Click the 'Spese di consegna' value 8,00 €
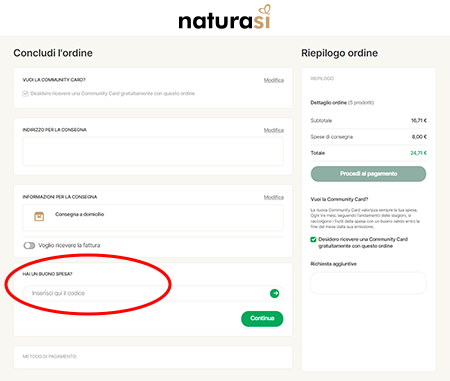This screenshot has height=381, width=450. coord(419,137)
